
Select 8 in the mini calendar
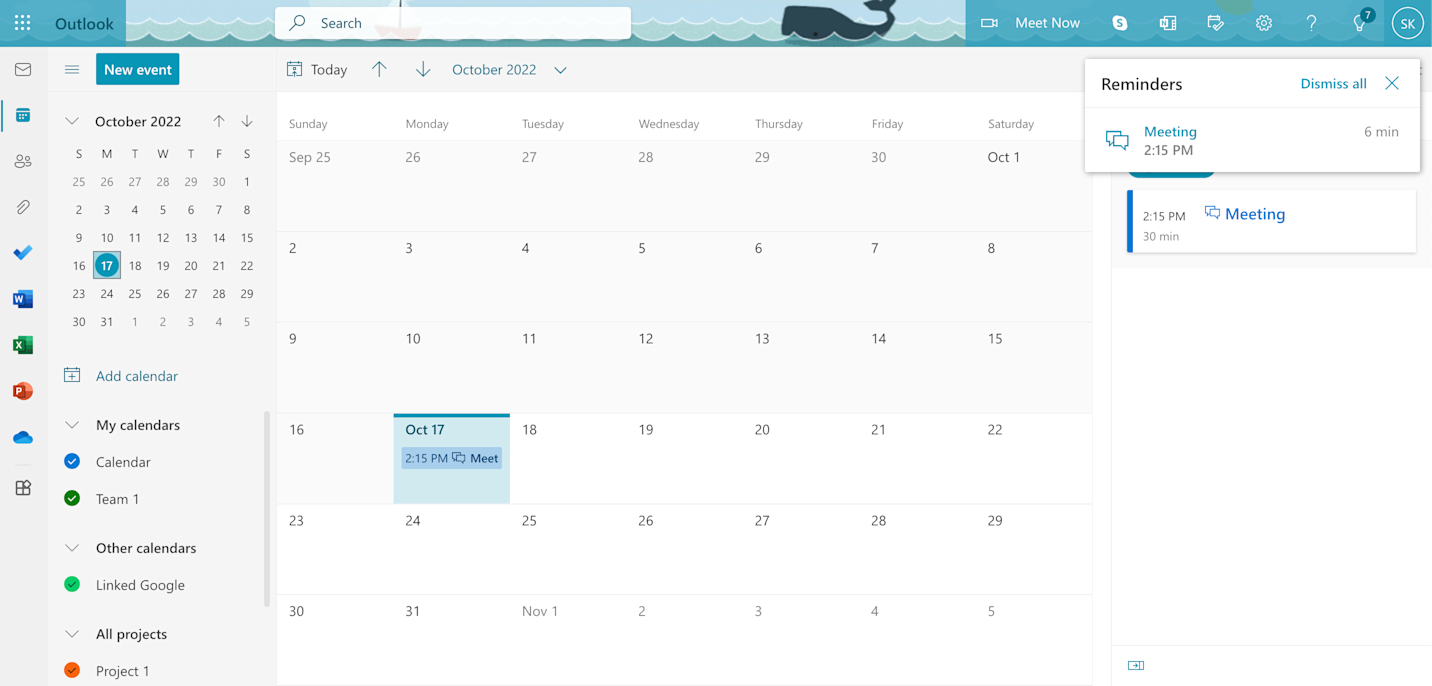point(247,209)
